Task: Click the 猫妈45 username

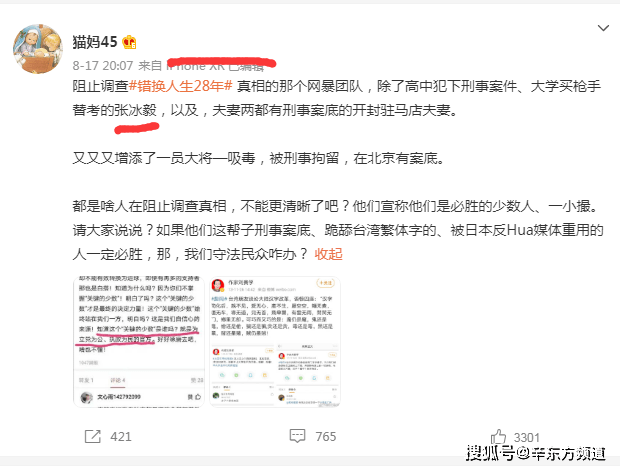Action: click(x=95, y=42)
